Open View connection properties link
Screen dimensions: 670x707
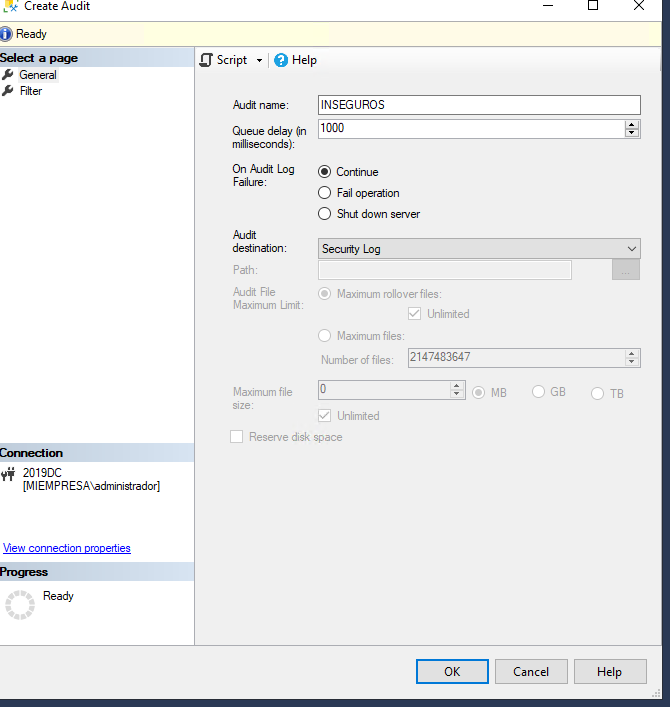click(x=67, y=548)
